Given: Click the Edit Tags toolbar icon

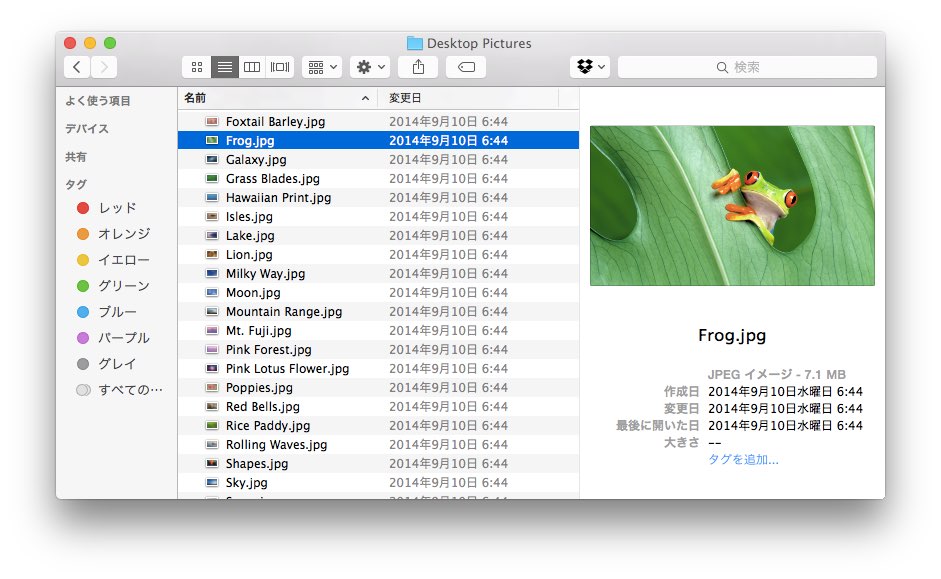Looking at the screenshot, I should click(x=466, y=67).
